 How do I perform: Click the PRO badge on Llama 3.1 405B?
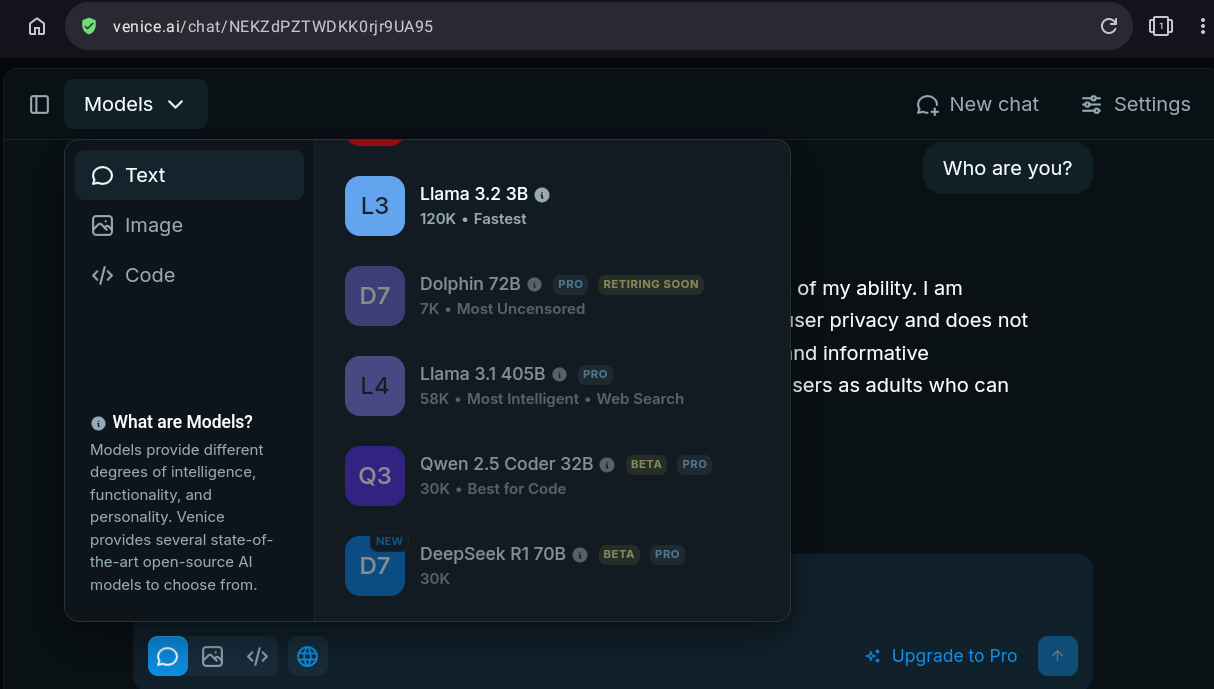point(595,374)
